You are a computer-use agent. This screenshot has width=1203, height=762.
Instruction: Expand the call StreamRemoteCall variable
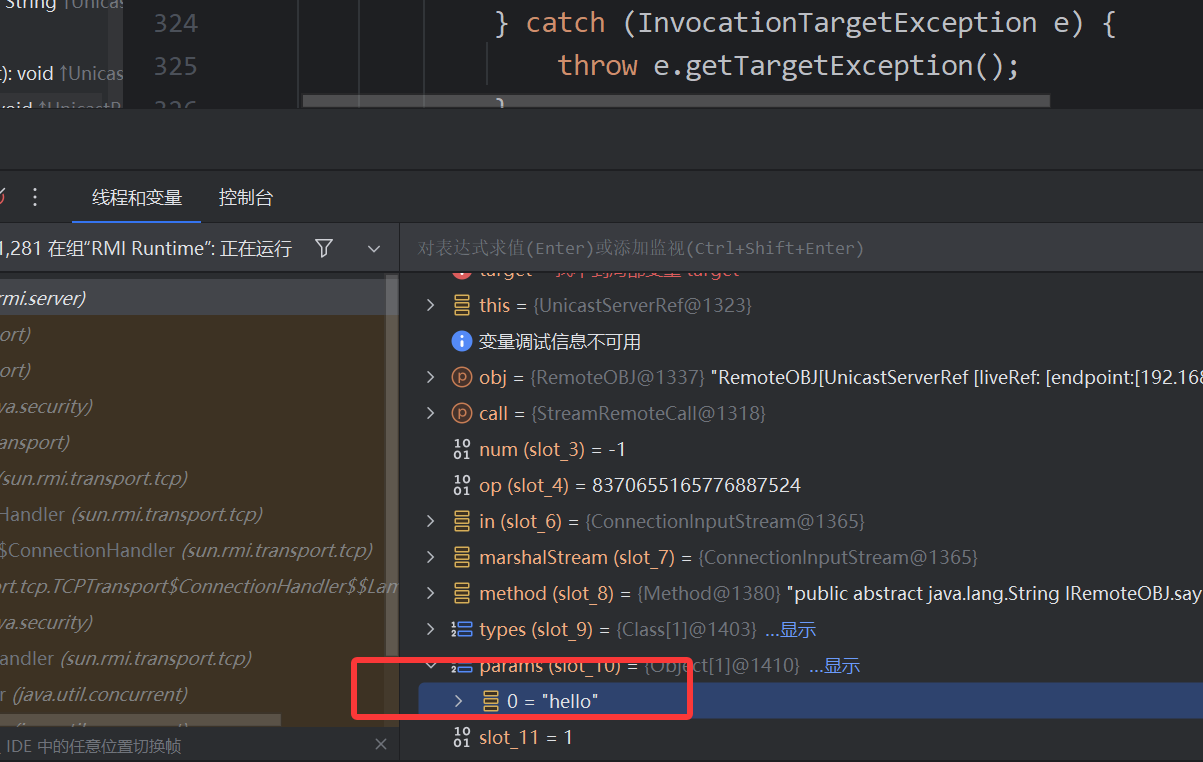click(431, 413)
